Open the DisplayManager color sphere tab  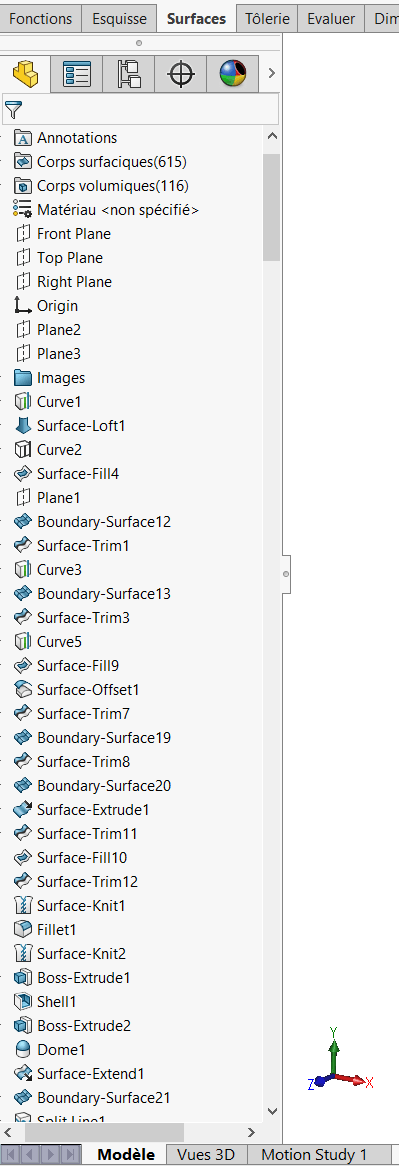[x=233, y=74]
